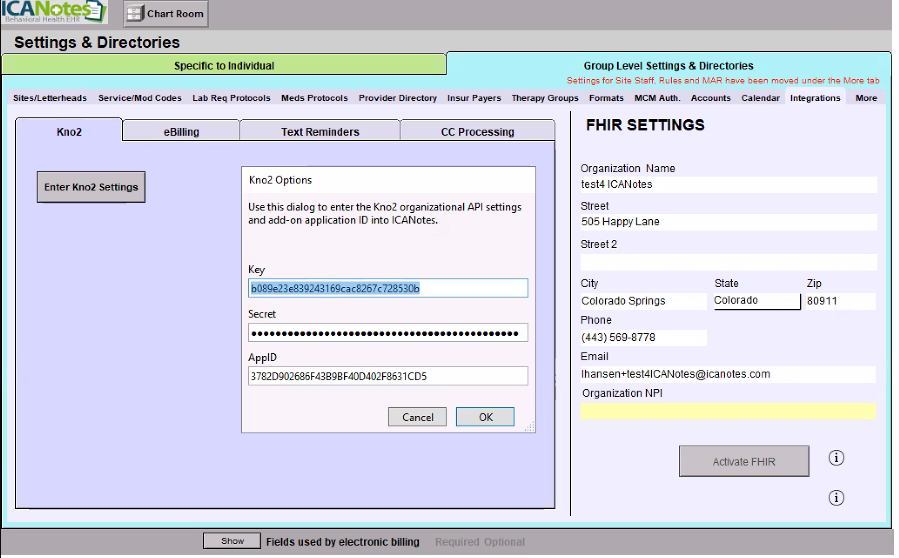Open the Chart Room
Image resolution: width=899 pixels, height=558 pixels.
click(x=166, y=14)
